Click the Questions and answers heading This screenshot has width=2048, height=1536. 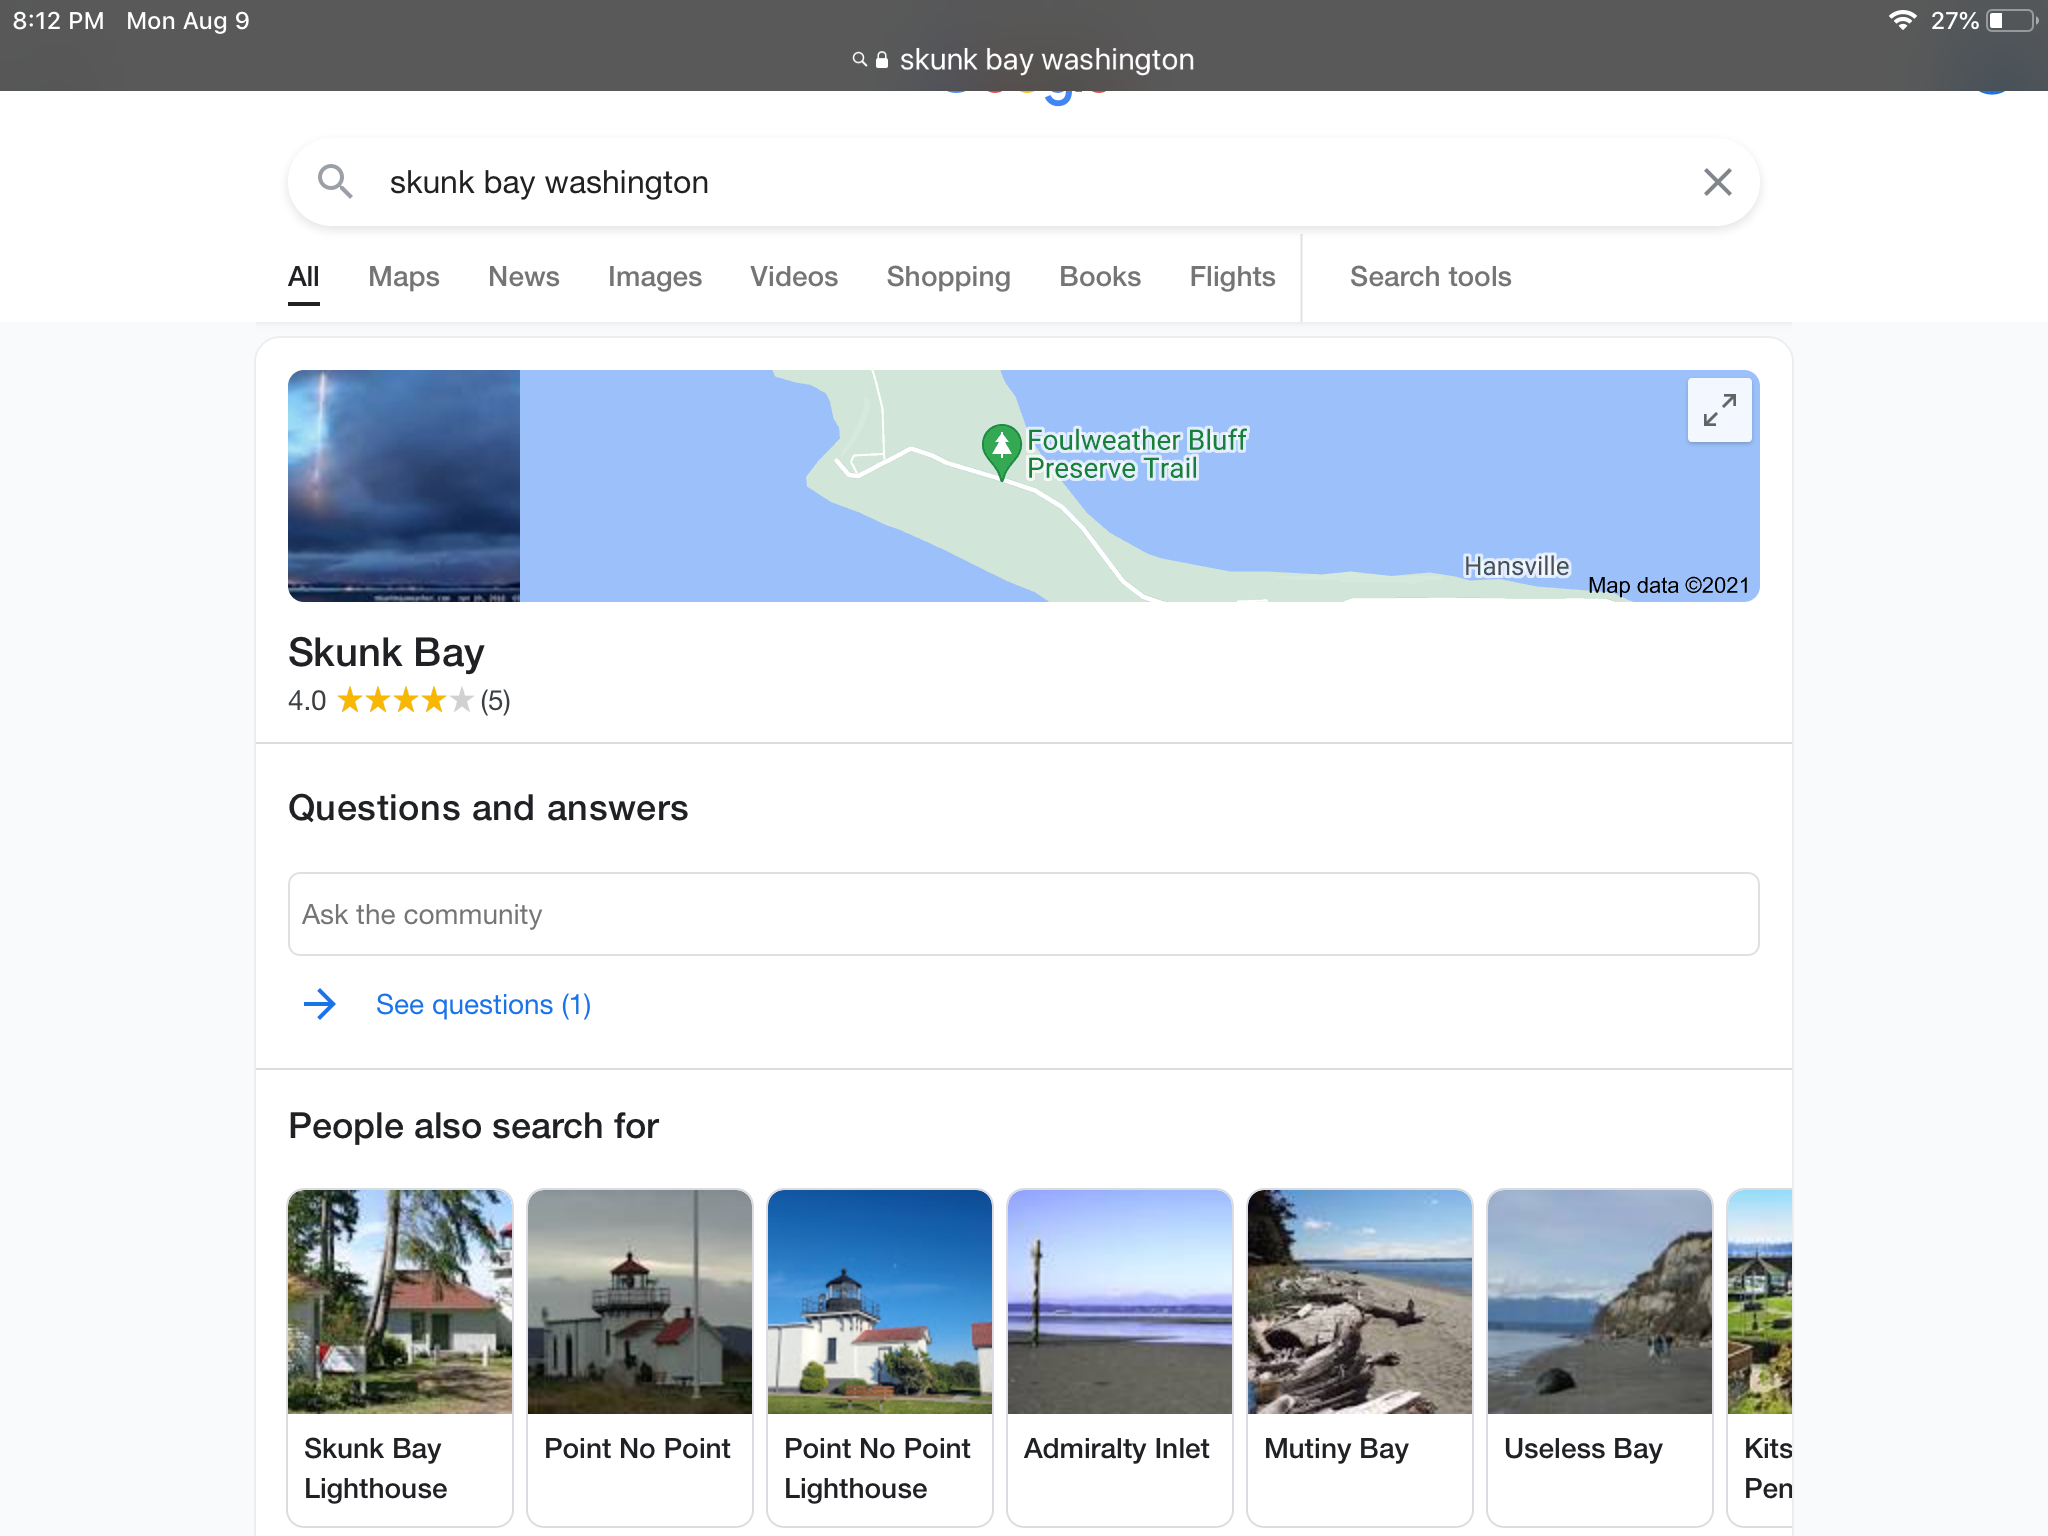(488, 808)
